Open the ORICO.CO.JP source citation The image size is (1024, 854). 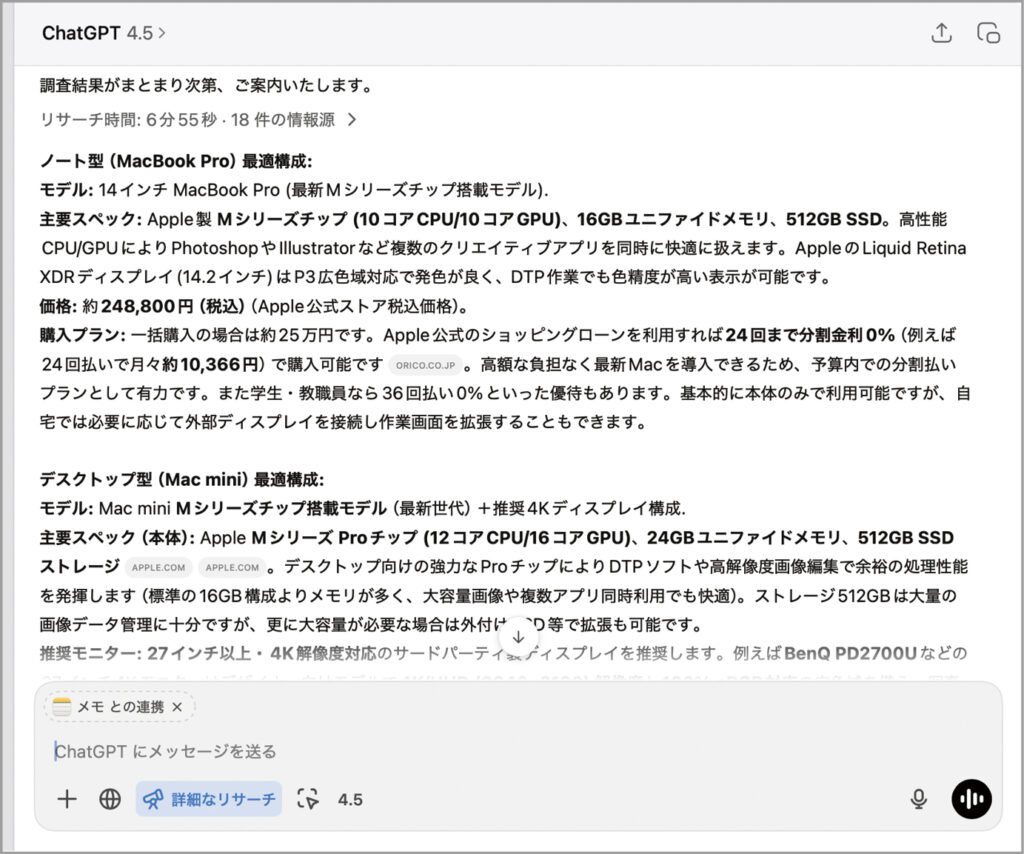[425, 365]
